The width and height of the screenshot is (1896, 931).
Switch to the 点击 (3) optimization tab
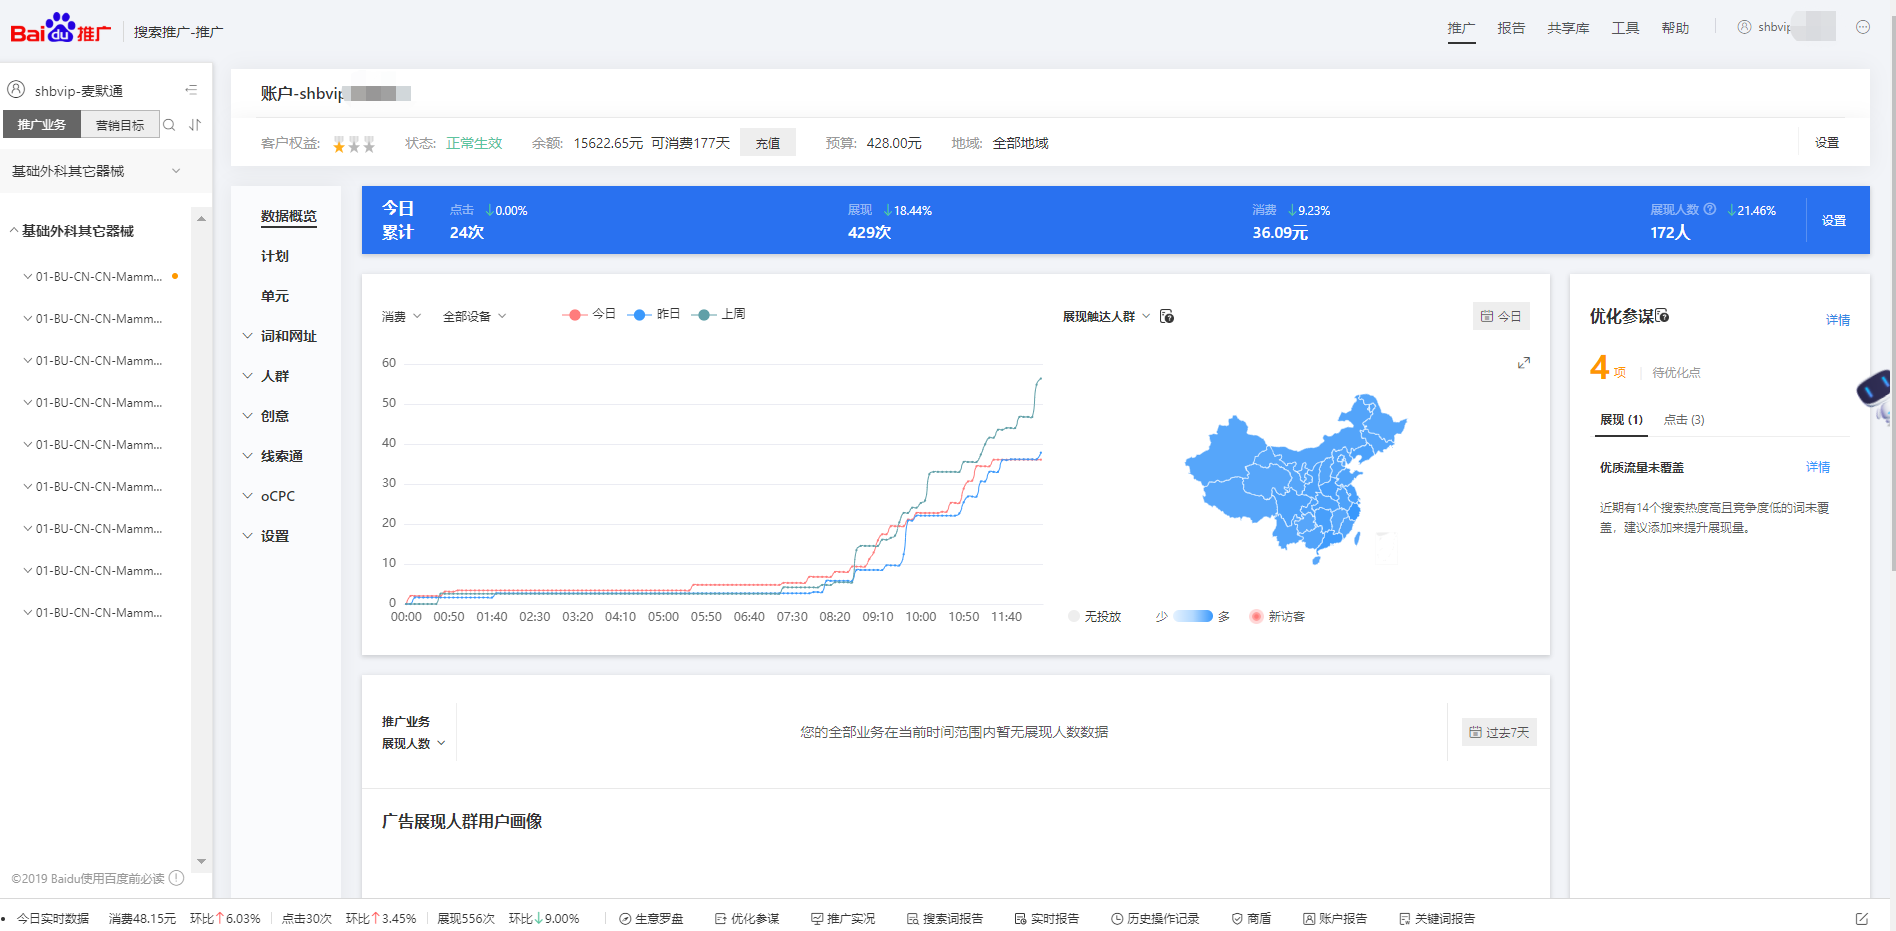pyautogui.click(x=1683, y=419)
